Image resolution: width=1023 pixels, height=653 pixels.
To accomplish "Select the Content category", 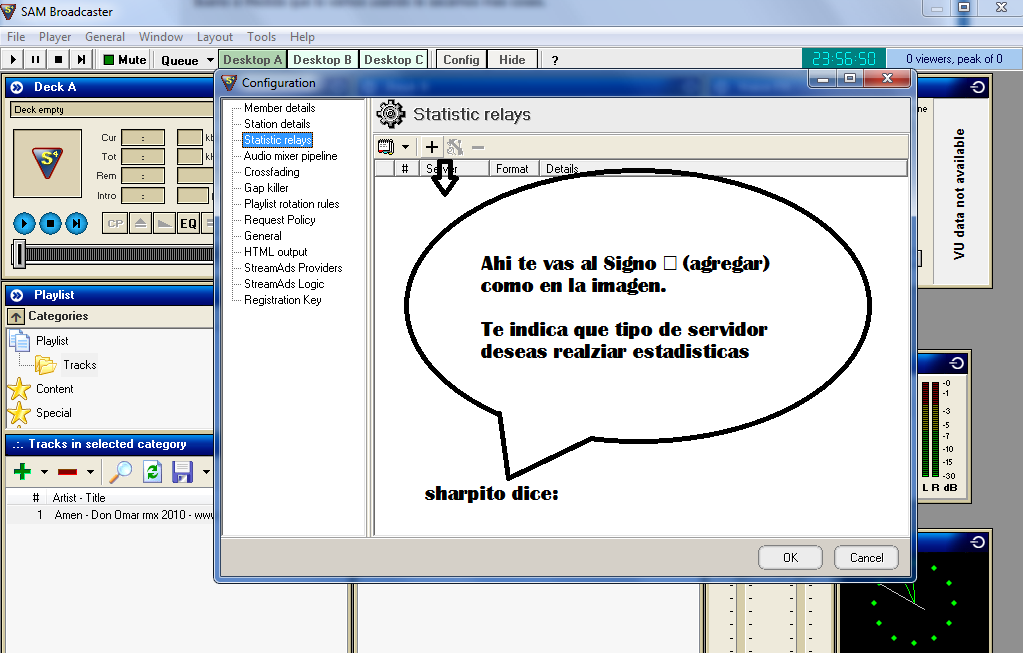I will point(54,389).
